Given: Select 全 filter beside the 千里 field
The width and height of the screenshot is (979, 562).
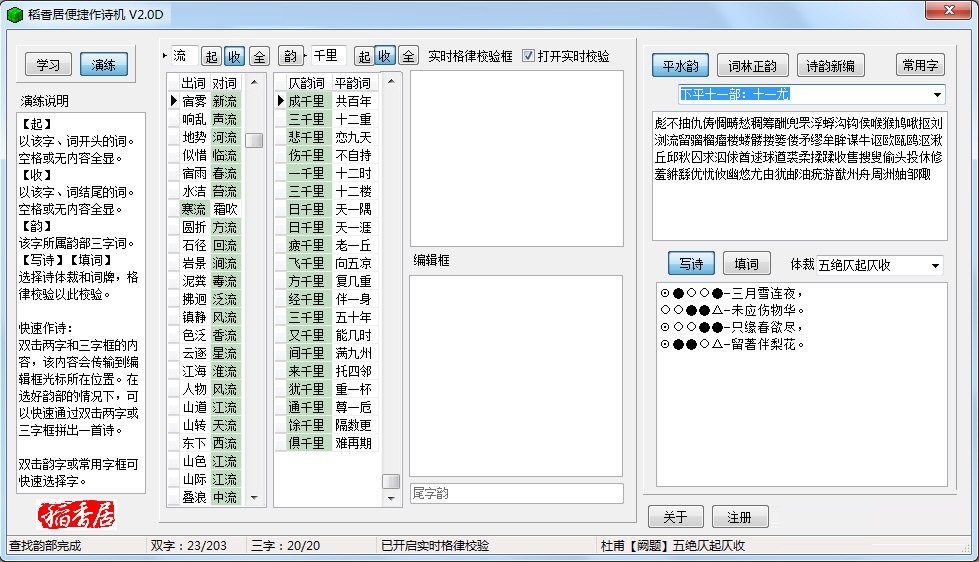Looking at the screenshot, I should [408, 56].
